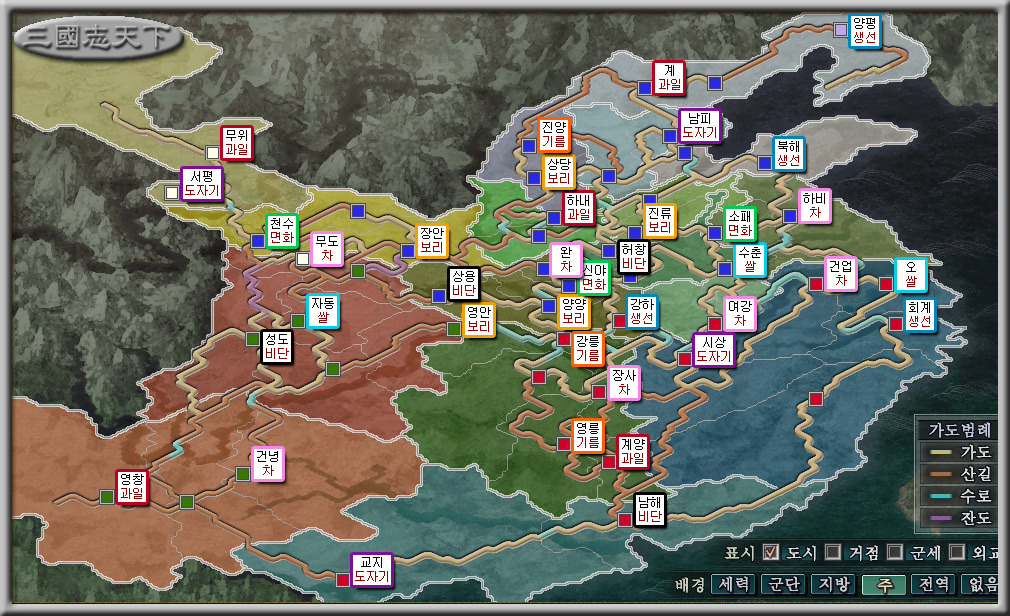Click the blue marker left of 소패
The height and width of the screenshot is (616, 1010).
click(x=715, y=233)
